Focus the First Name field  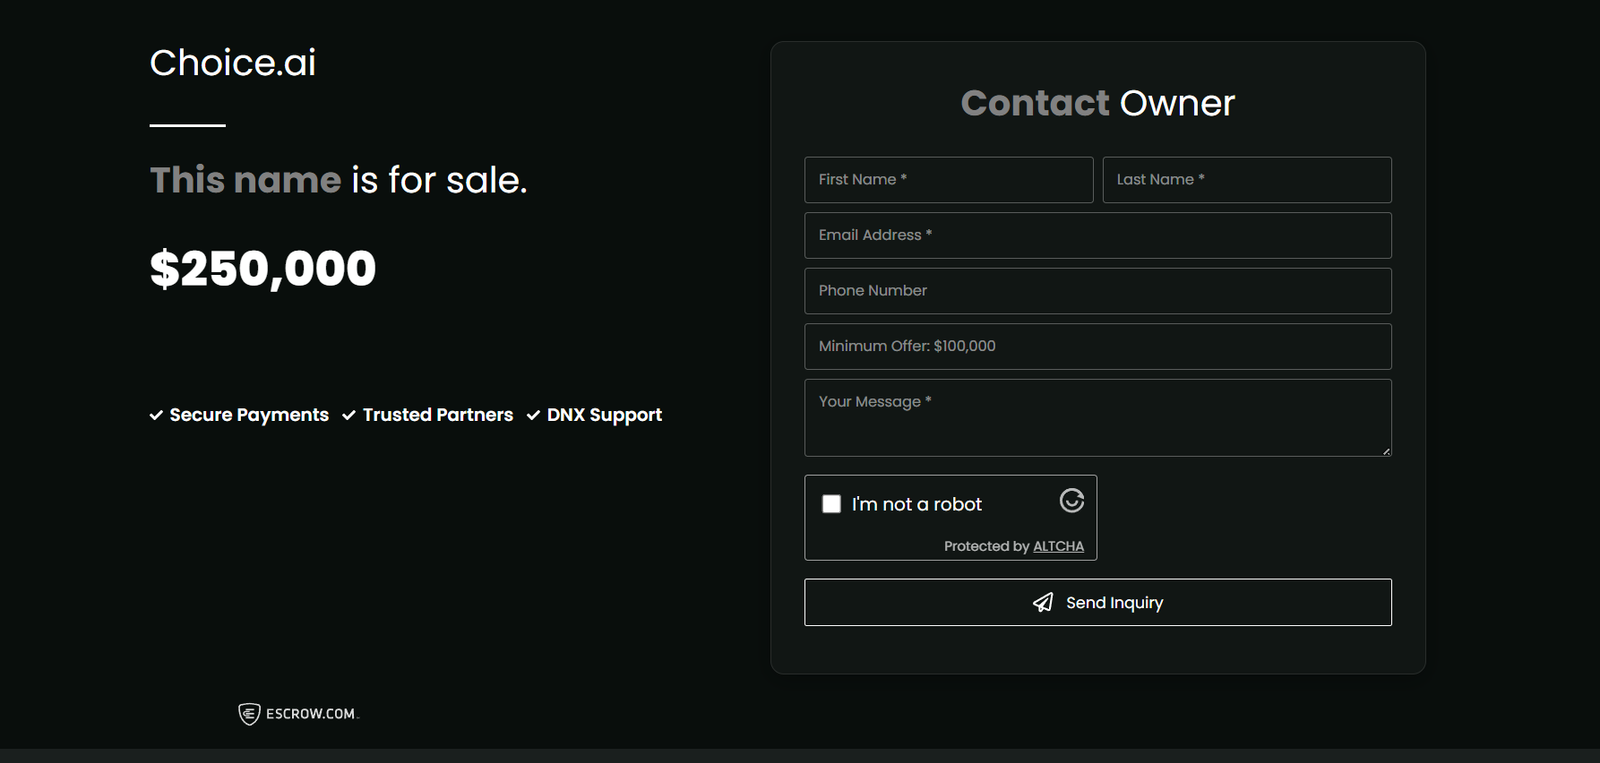(948, 180)
